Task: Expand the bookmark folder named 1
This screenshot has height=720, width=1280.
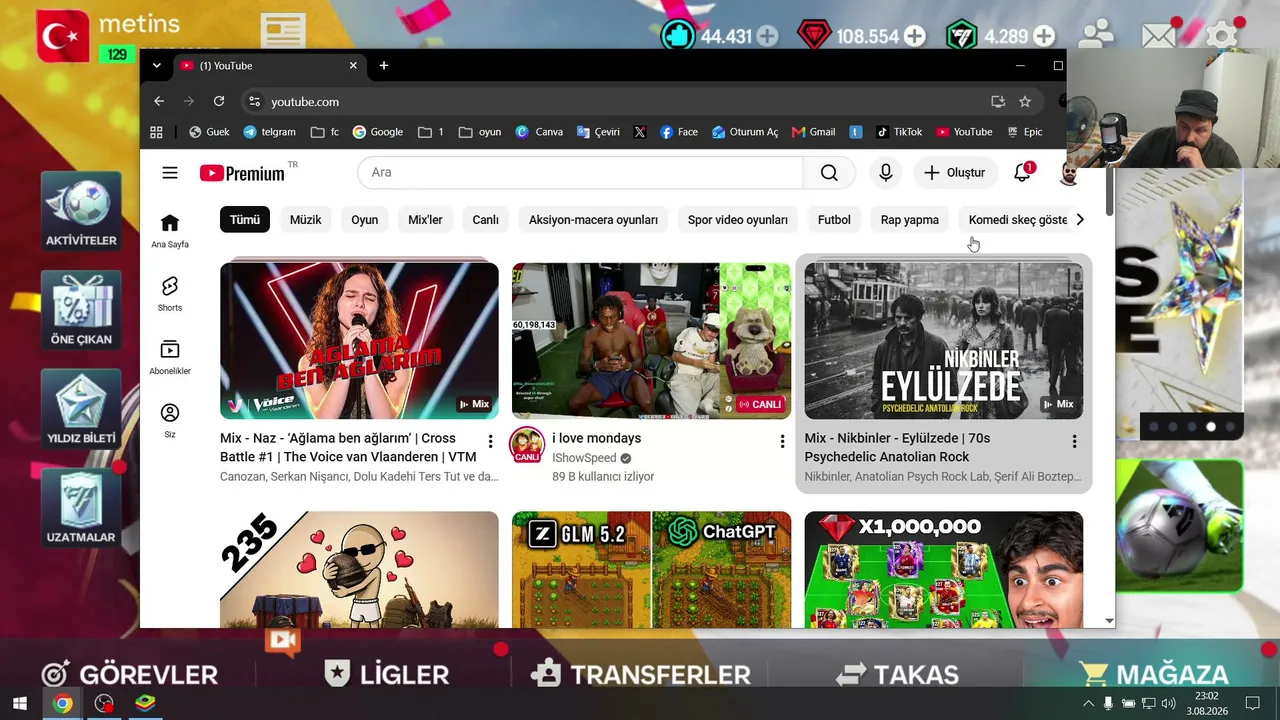Action: 431,132
